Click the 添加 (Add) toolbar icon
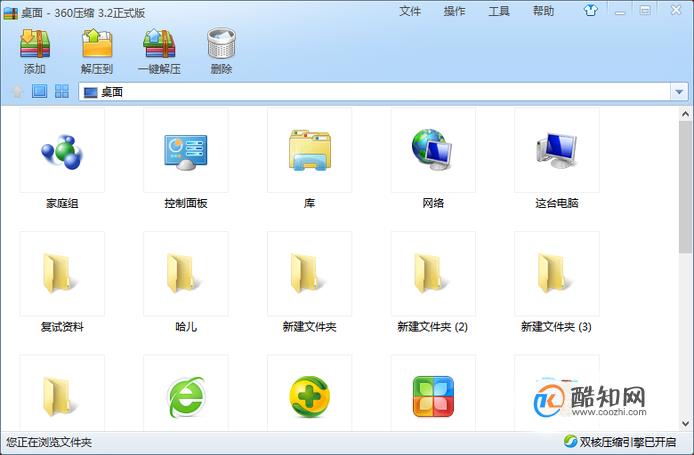Viewport: 694px width, 455px height. click(x=35, y=43)
